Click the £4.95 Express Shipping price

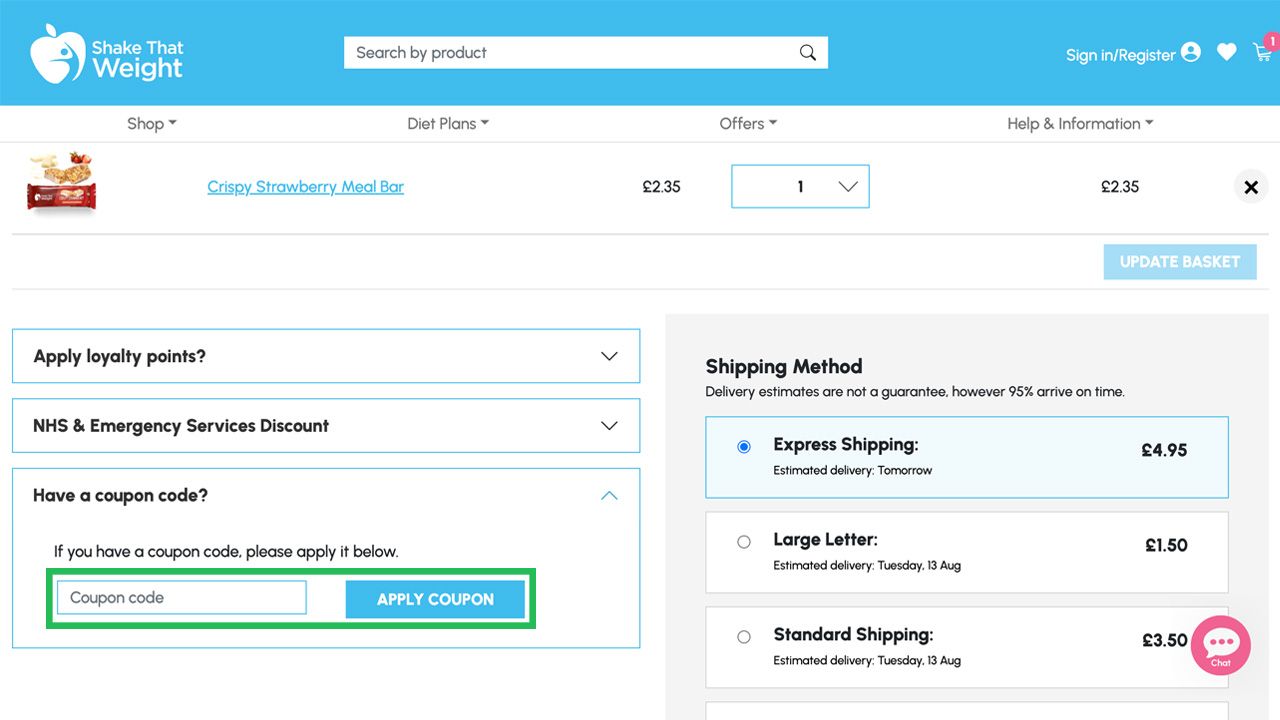[x=1164, y=451]
